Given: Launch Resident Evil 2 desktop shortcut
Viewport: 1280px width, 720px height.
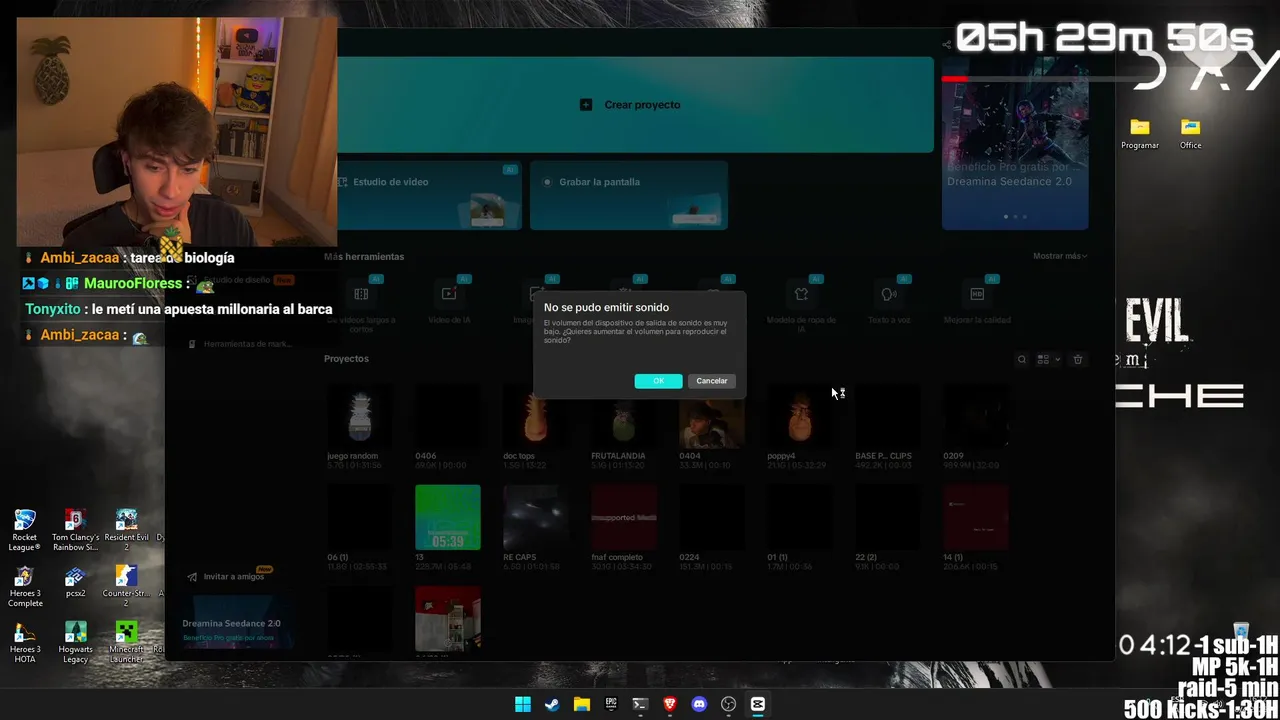Looking at the screenshot, I should [x=126, y=530].
